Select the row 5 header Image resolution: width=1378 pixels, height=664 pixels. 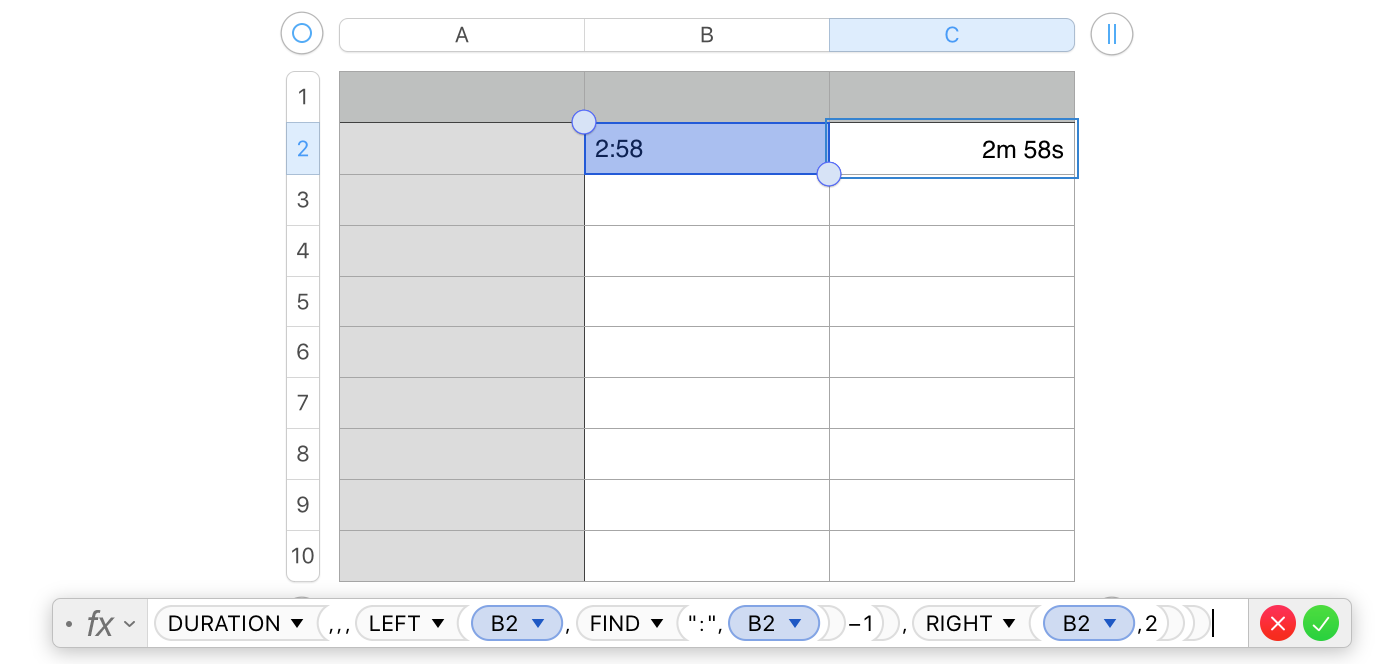(x=303, y=301)
